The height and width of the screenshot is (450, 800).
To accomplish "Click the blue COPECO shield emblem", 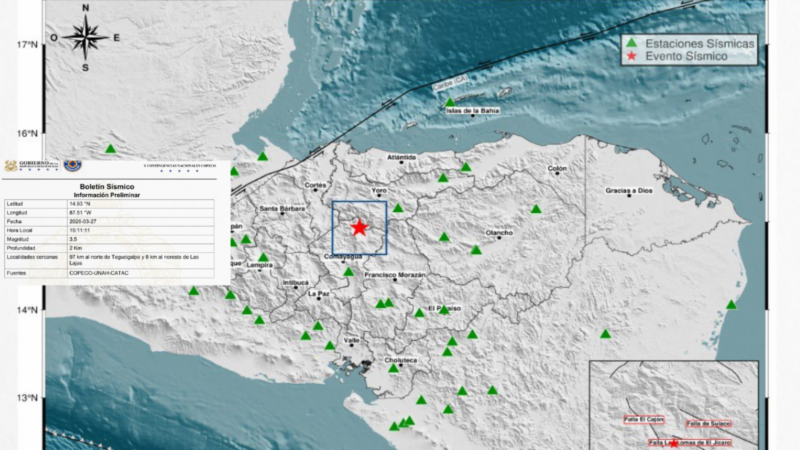I will (x=73, y=166).
